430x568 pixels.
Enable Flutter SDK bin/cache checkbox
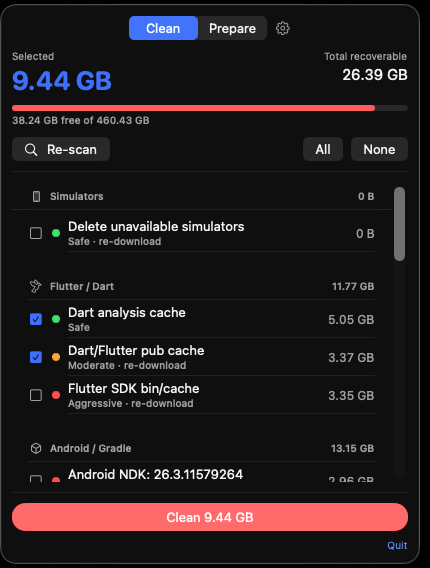[x=36, y=395]
